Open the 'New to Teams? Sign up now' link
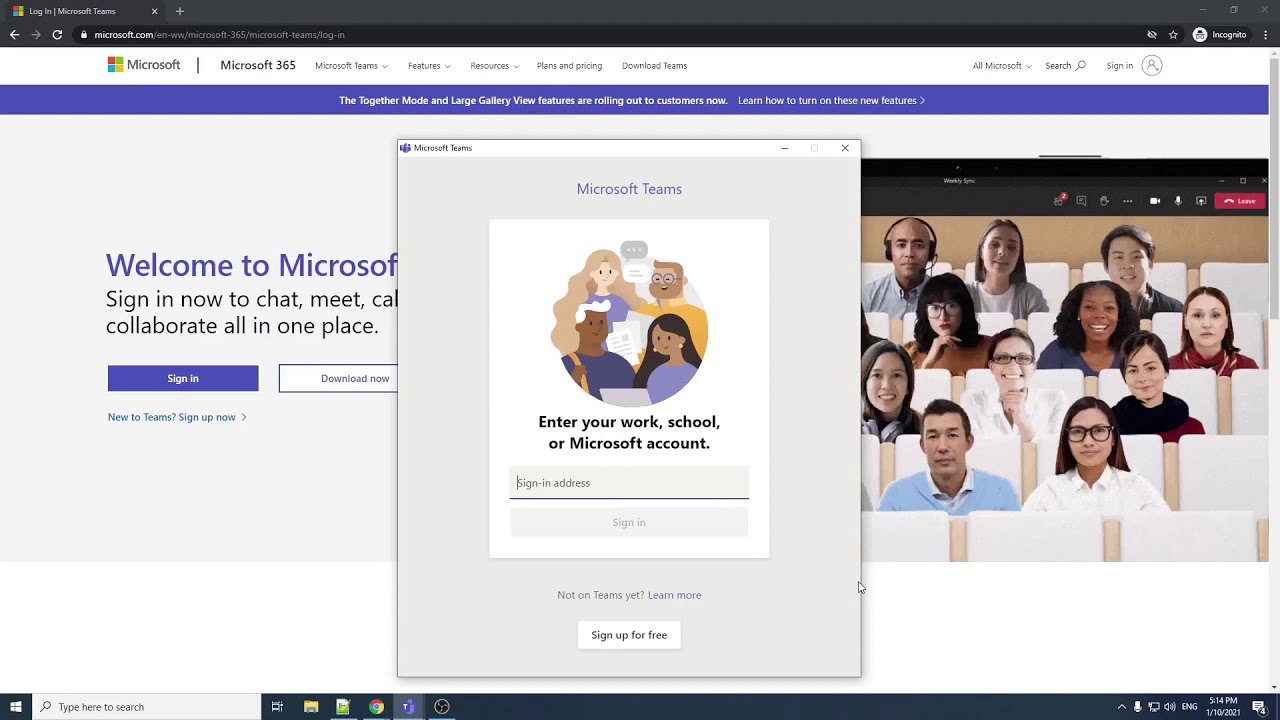 point(177,417)
